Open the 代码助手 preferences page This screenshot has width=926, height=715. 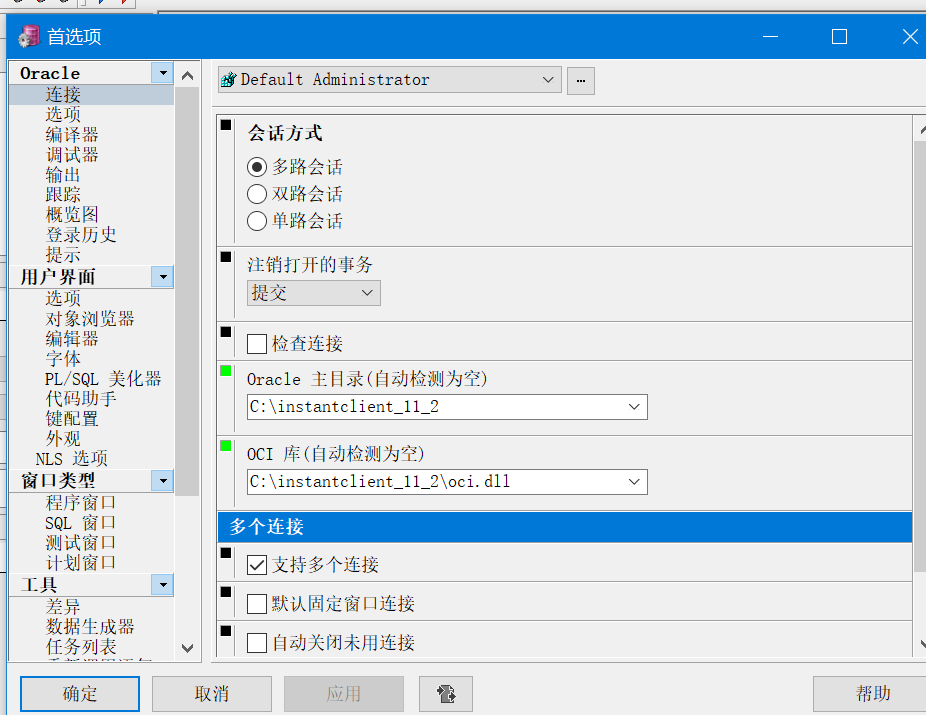(x=81, y=399)
